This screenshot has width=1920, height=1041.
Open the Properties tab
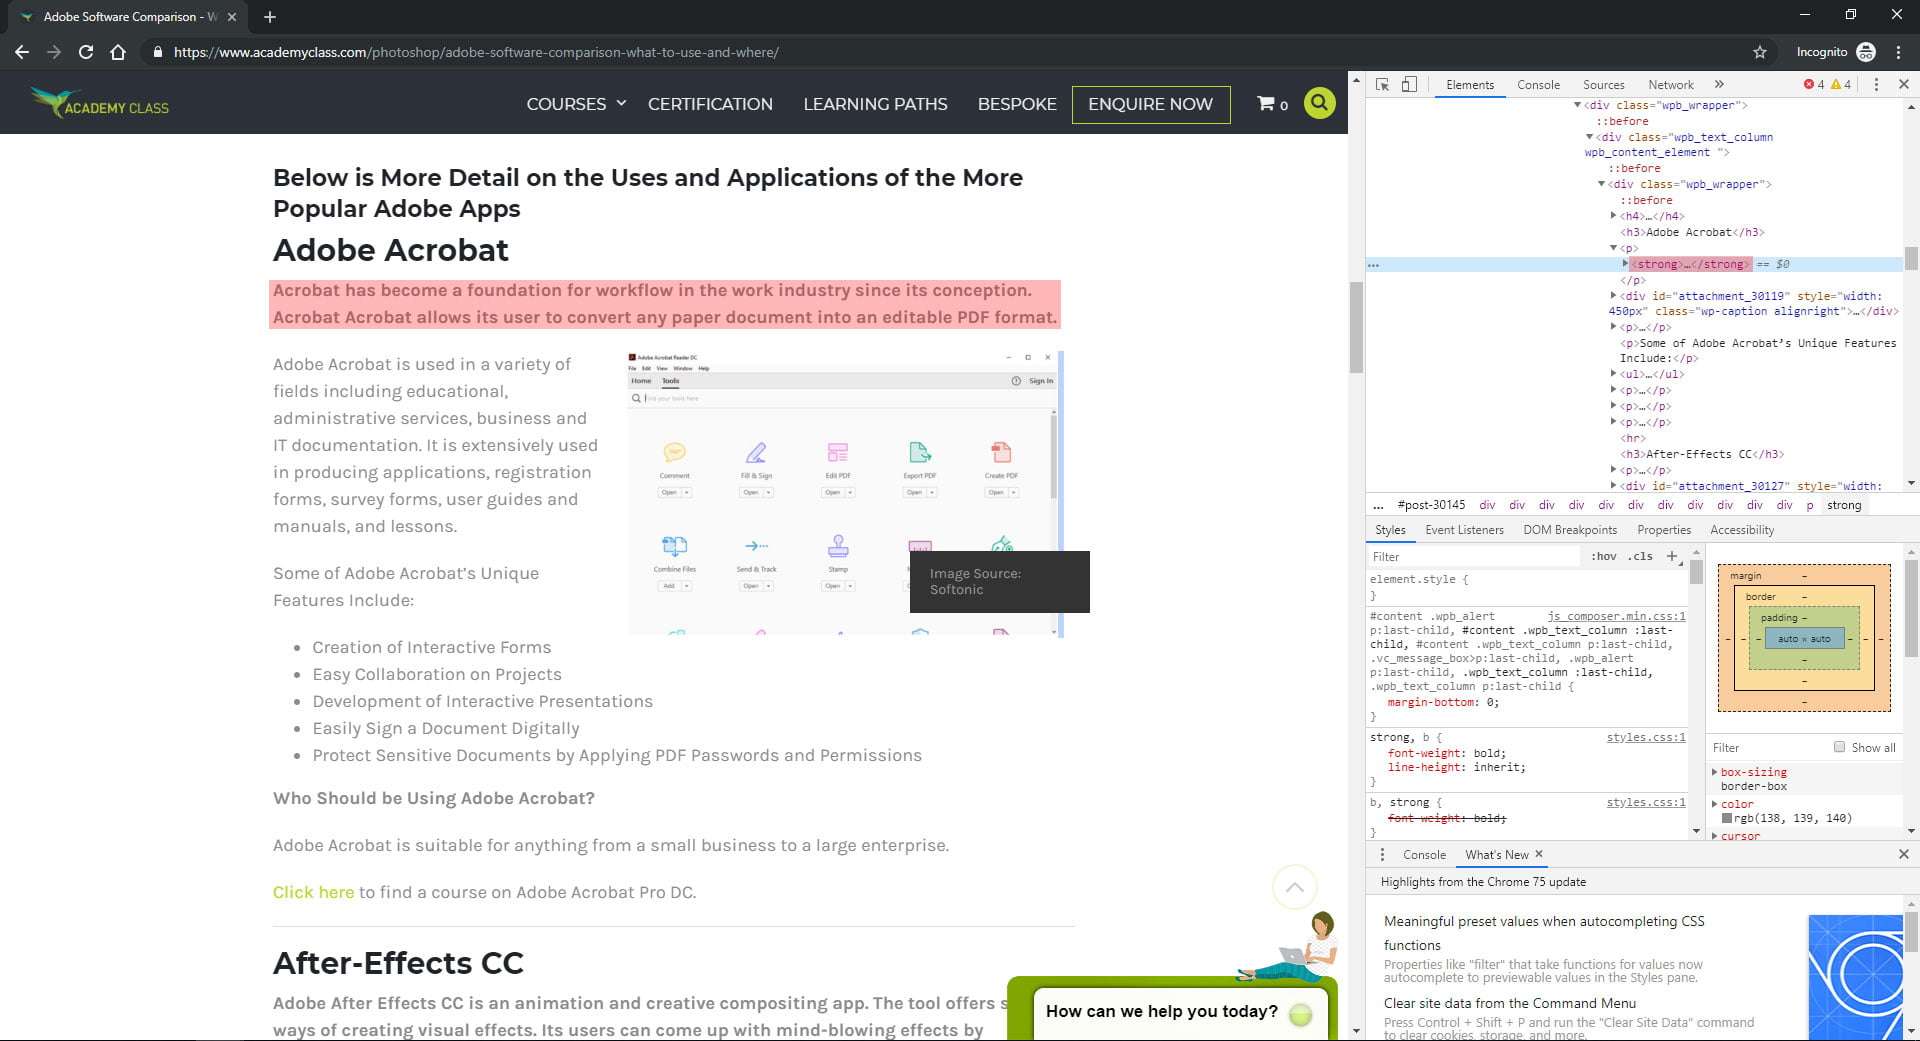click(1664, 530)
